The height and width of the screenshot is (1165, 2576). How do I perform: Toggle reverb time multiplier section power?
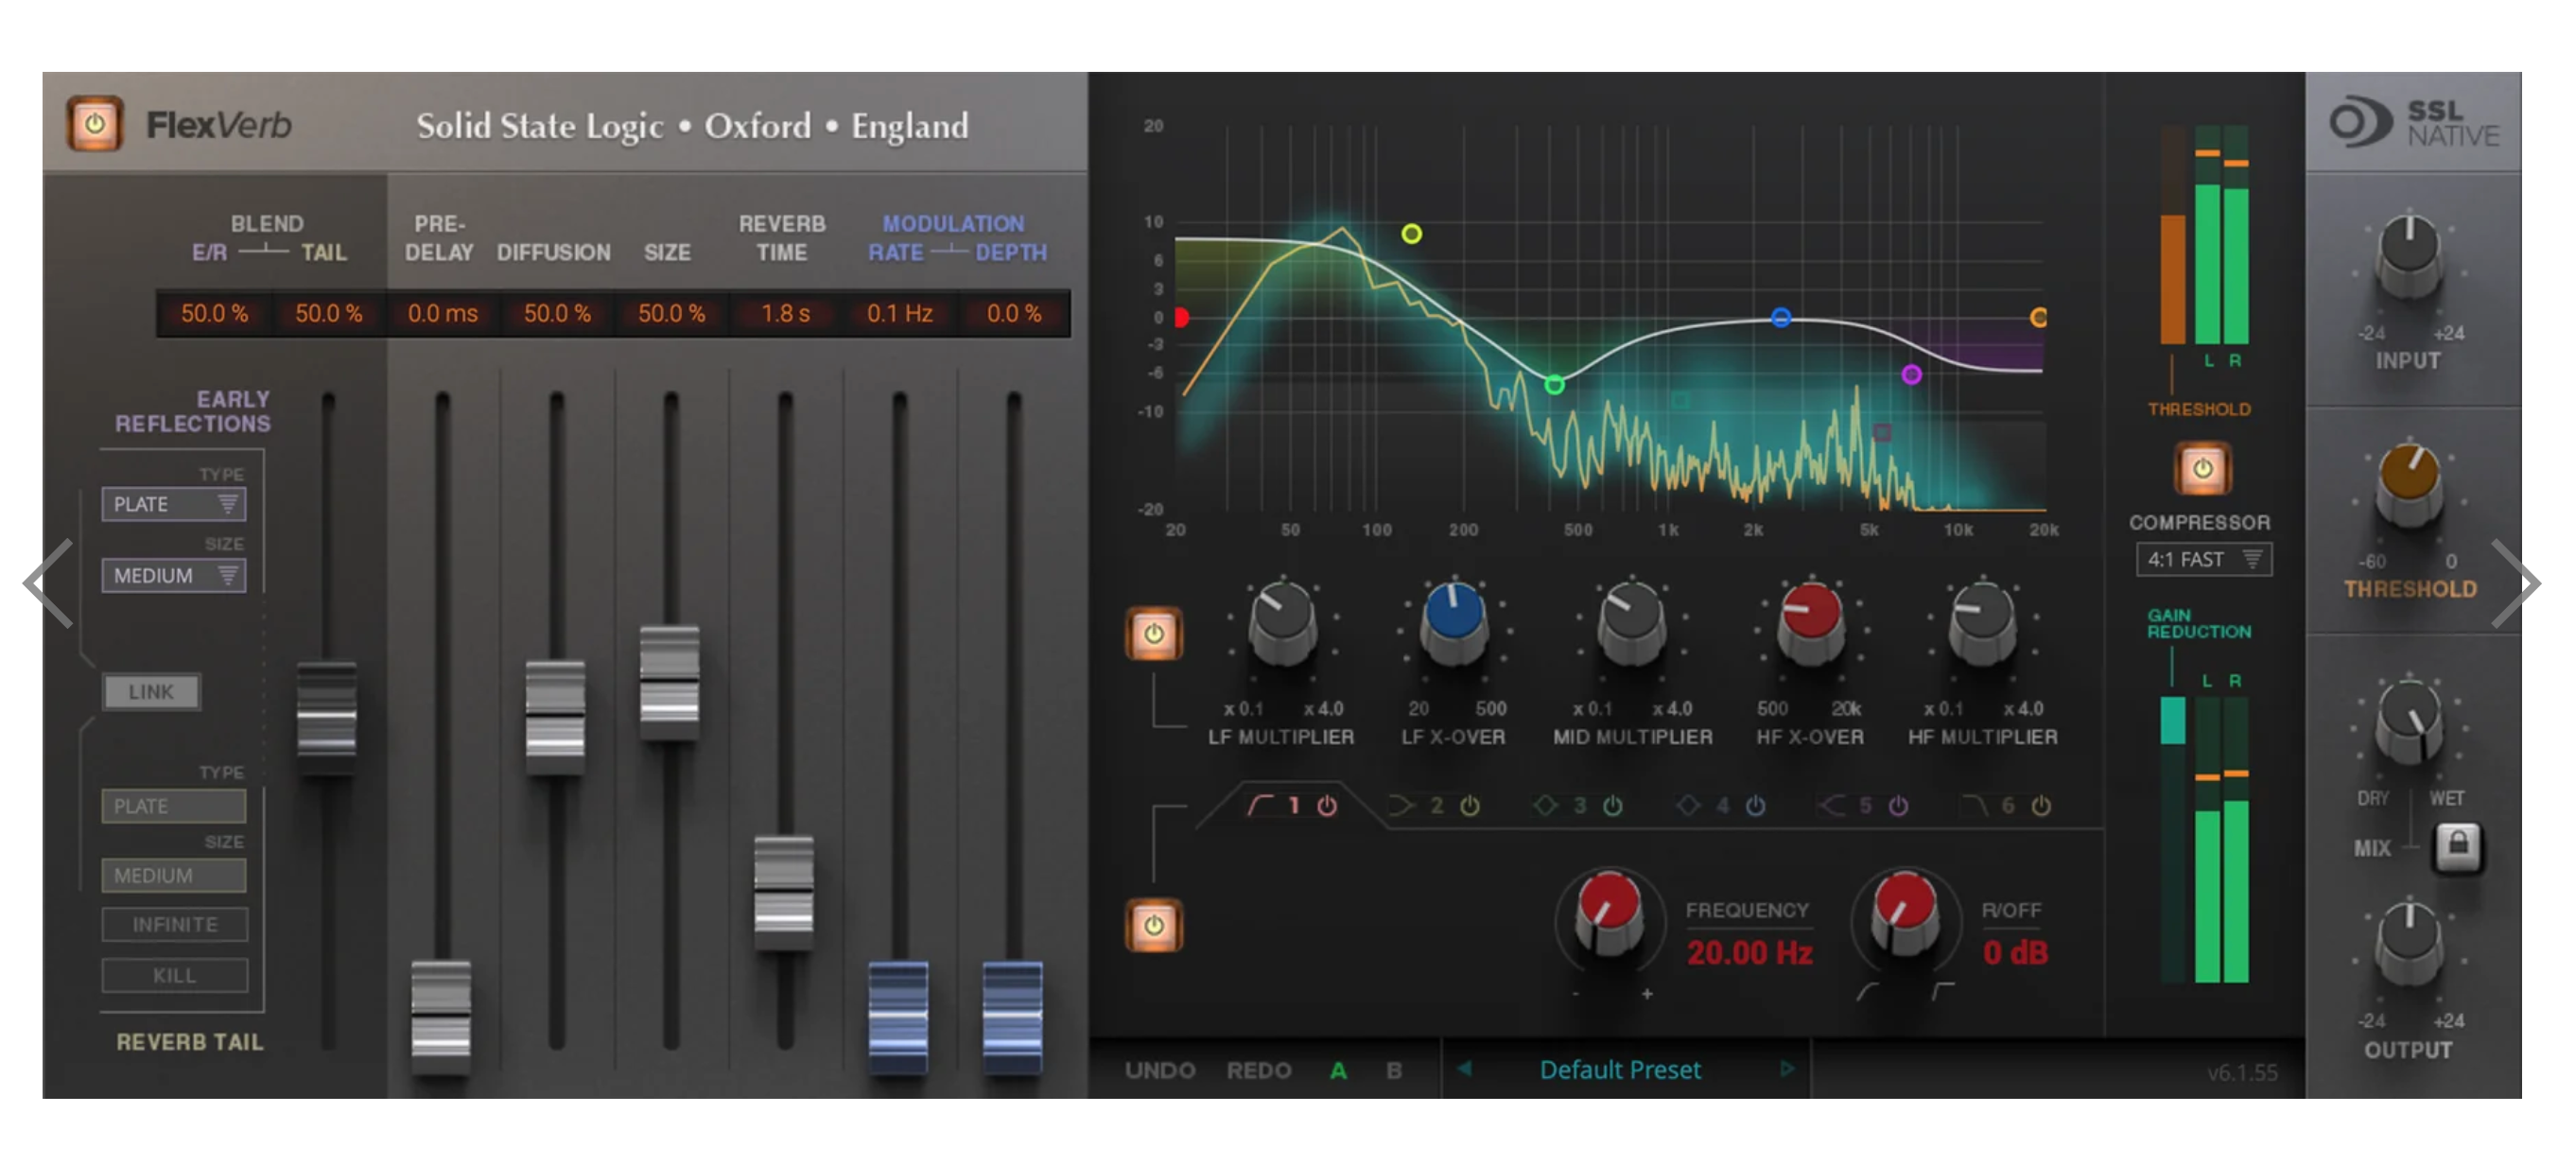[x=1153, y=633]
